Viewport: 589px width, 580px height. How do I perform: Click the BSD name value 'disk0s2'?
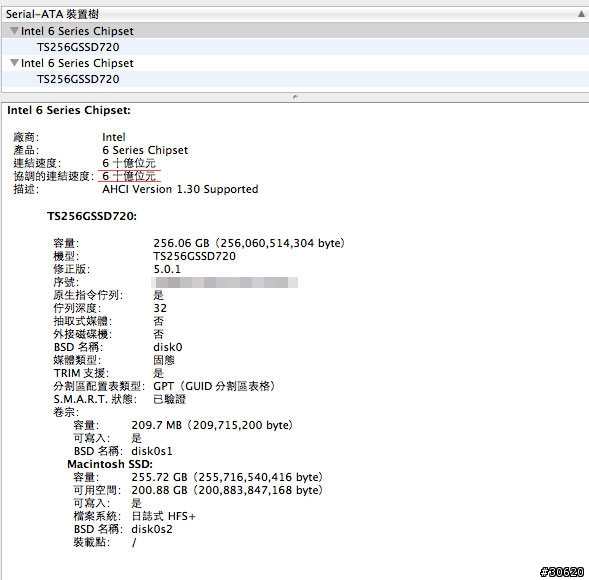[152, 529]
